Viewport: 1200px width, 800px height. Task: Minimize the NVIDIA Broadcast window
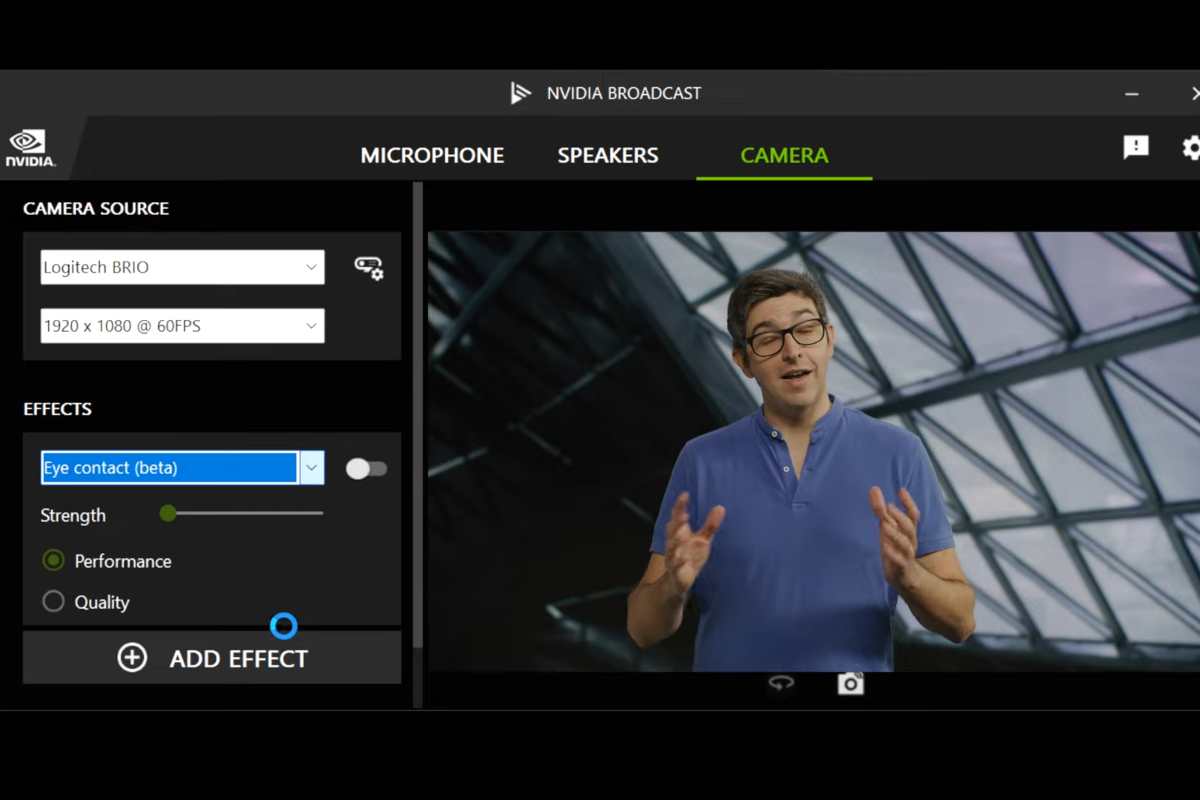[x=1132, y=93]
